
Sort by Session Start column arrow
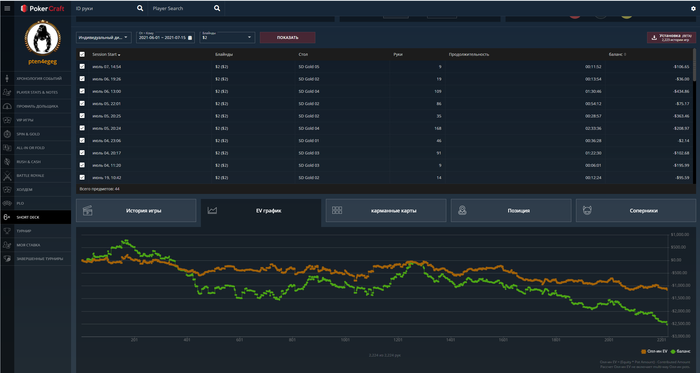119,55
